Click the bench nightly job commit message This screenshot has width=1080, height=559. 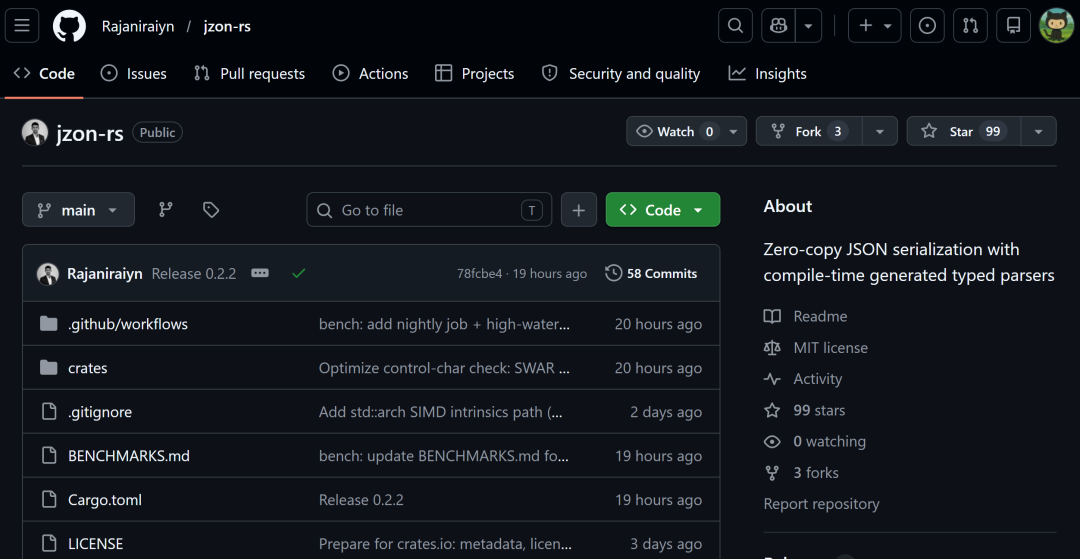pos(444,324)
